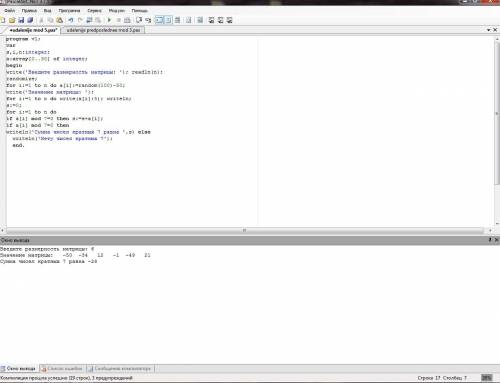Image resolution: width=500 pixels, height=383 pixels.
Task: Click the horizontal scroll-right arrow
Action: click(490, 230)
